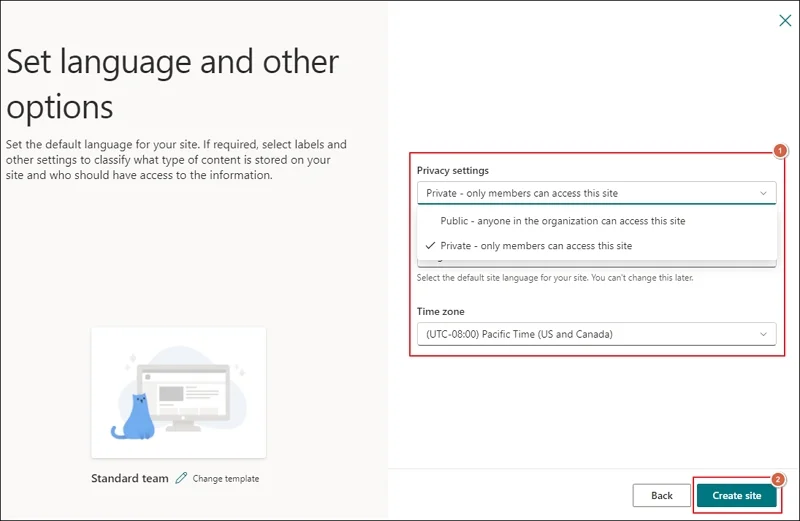Open the Privacy settings dropdown
The image size is (800, 521).
coord(596,193)
